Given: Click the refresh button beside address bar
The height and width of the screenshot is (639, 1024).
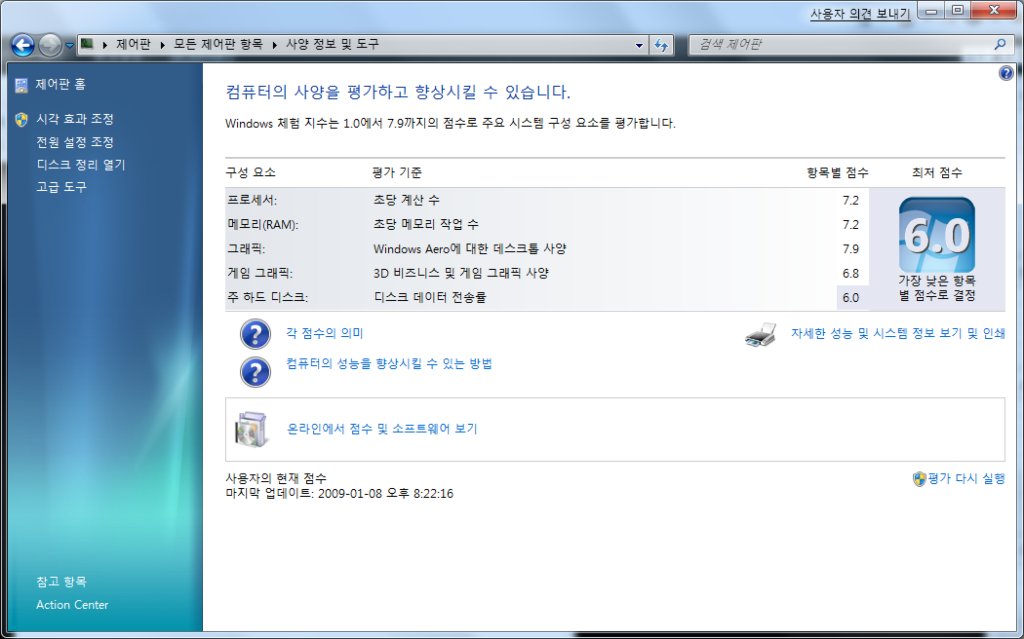Looking at the screenshot, I should [662, 45].
